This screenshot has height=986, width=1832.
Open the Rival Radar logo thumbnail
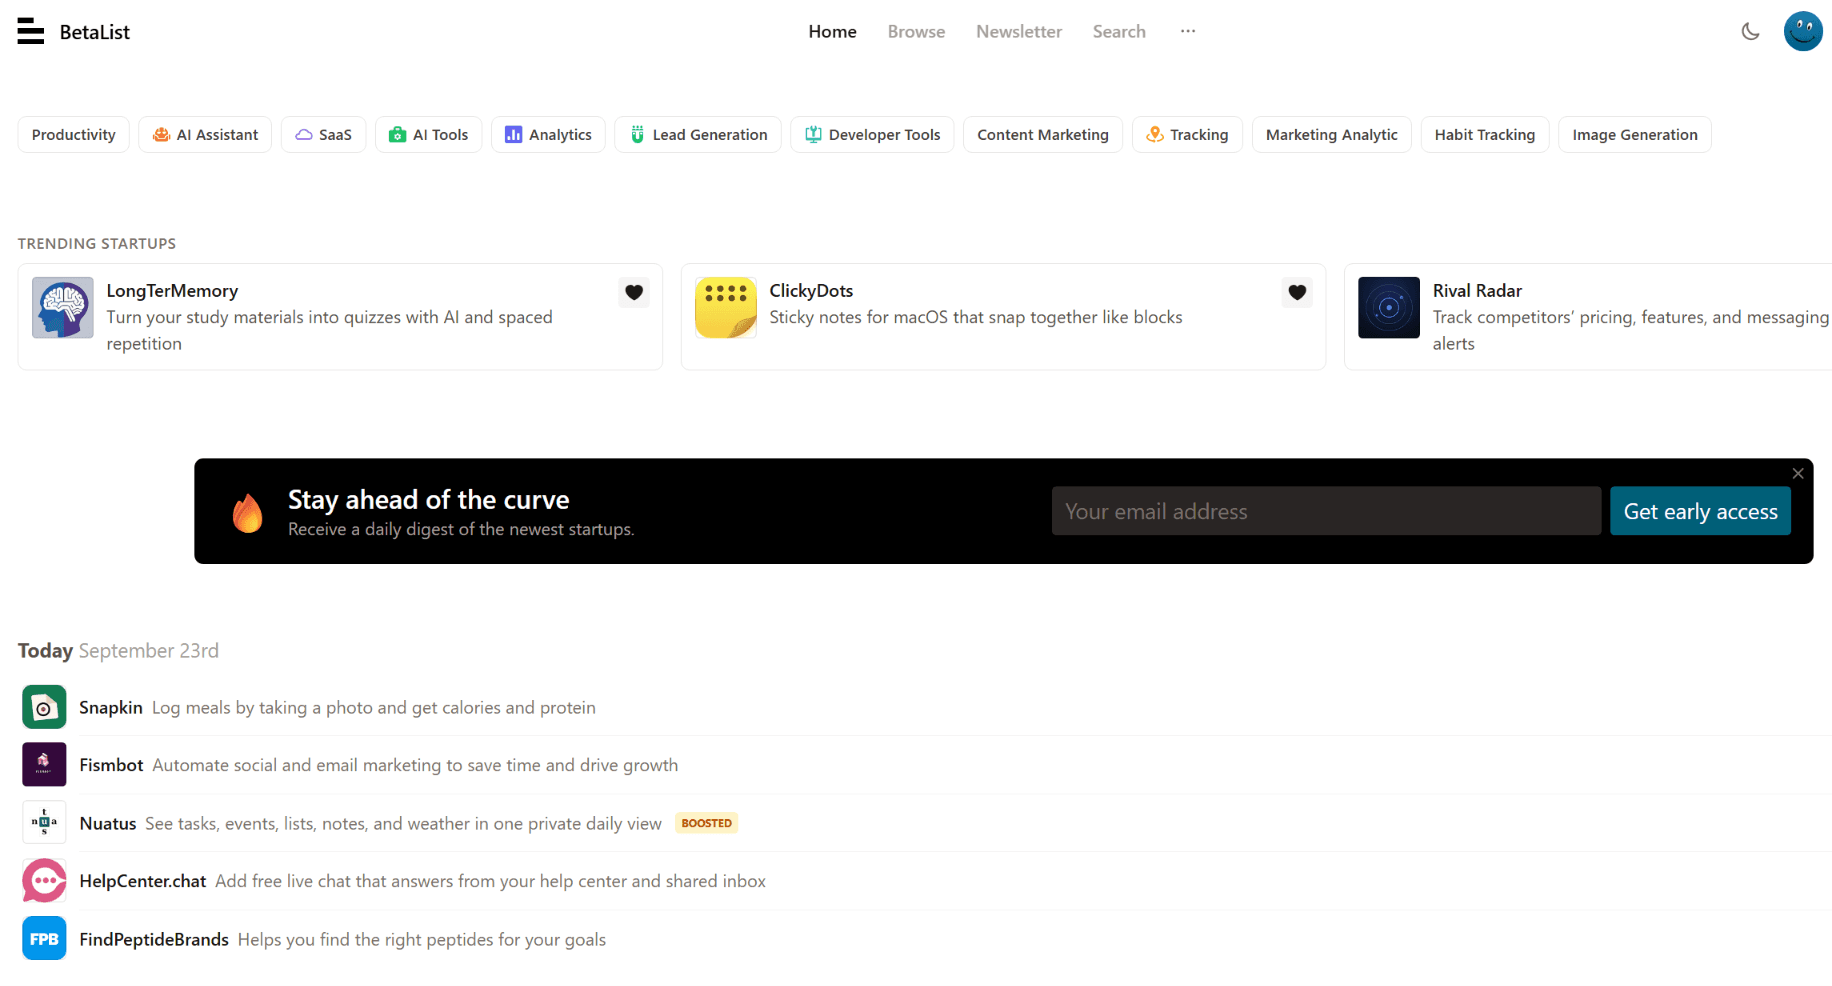click(x=1389, y=308)
